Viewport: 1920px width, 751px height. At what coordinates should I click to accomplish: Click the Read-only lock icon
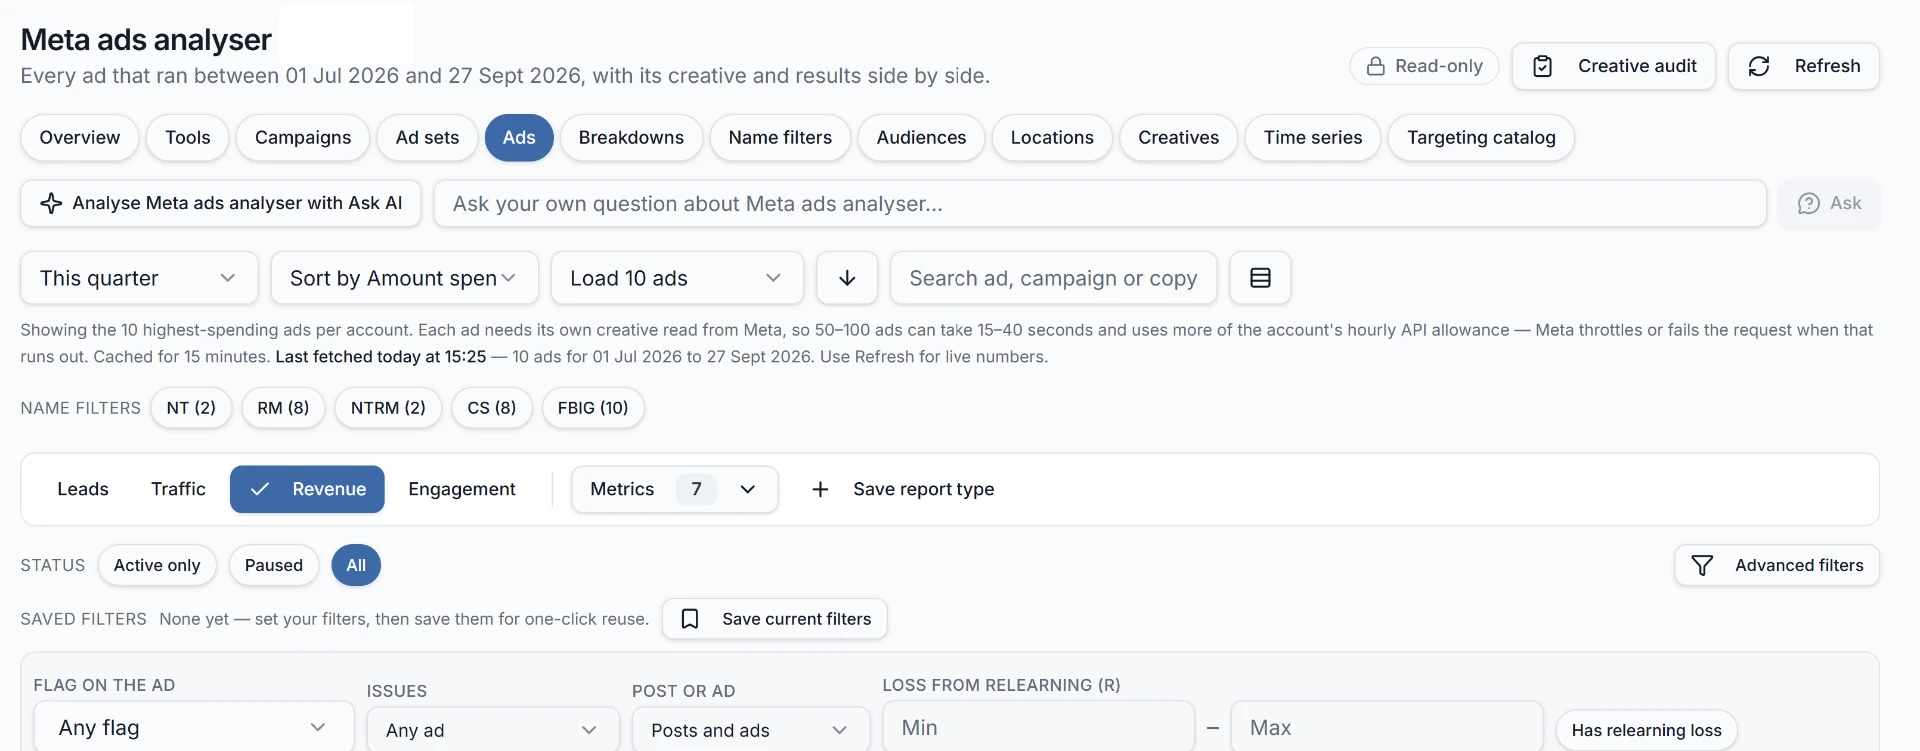point(1376,66)
